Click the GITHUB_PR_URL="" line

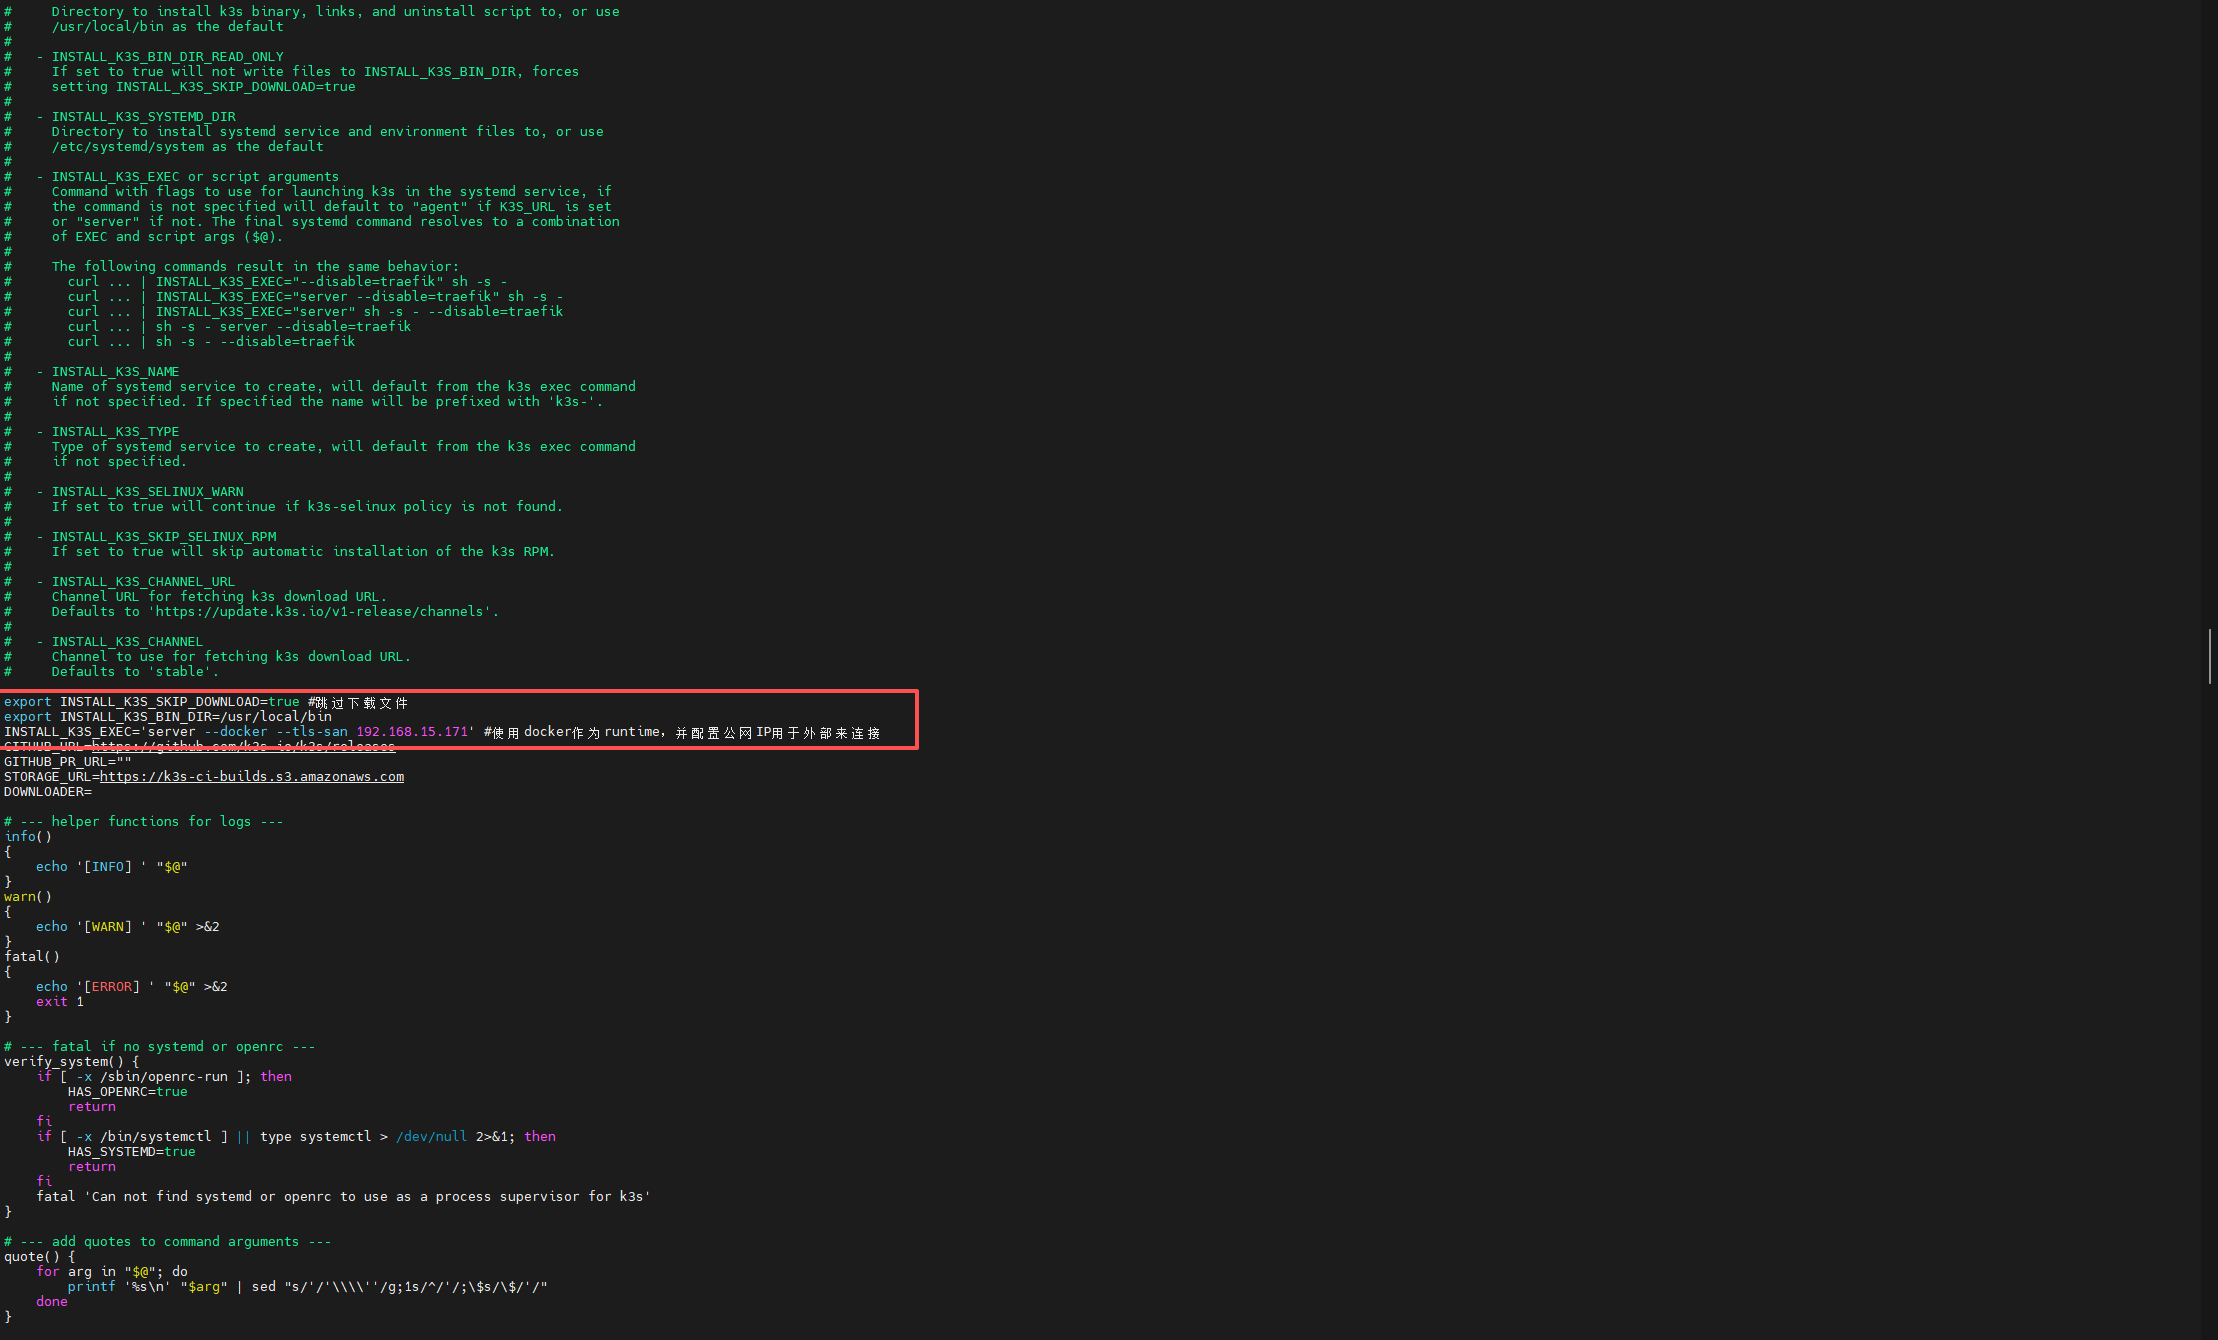click(67, 762)
